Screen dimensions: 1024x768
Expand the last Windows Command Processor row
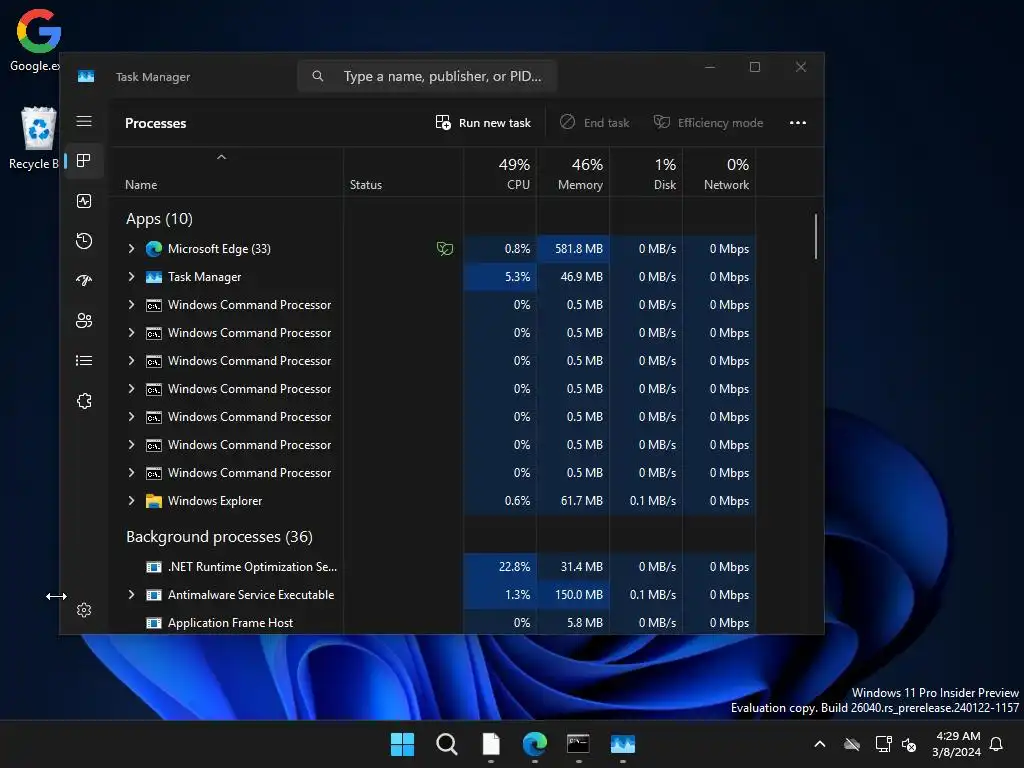(131, 473)
